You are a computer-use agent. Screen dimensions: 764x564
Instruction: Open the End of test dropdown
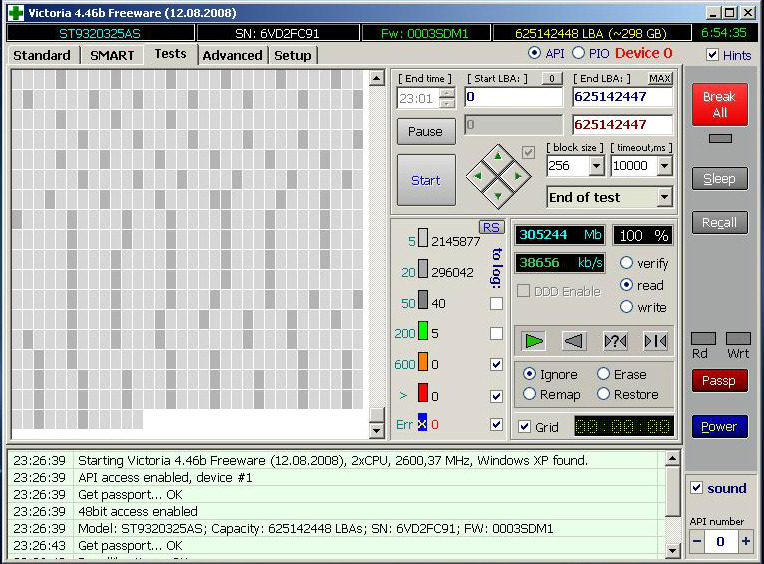coord(664,198)
